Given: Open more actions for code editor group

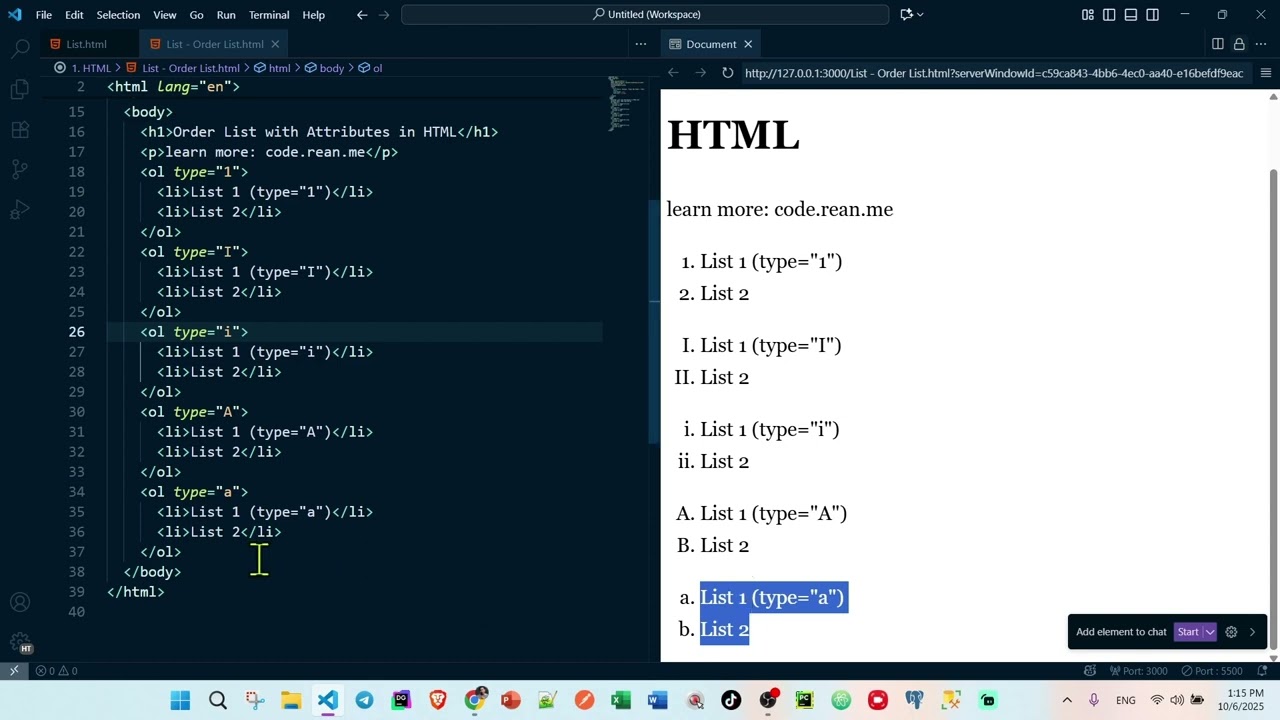Looking at the screenshot, I should [x=640, y=44].
